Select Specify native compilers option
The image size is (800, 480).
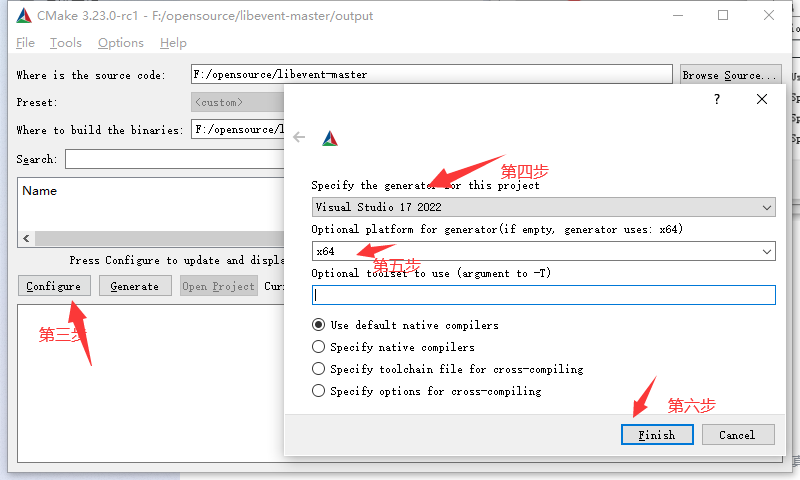393,347
